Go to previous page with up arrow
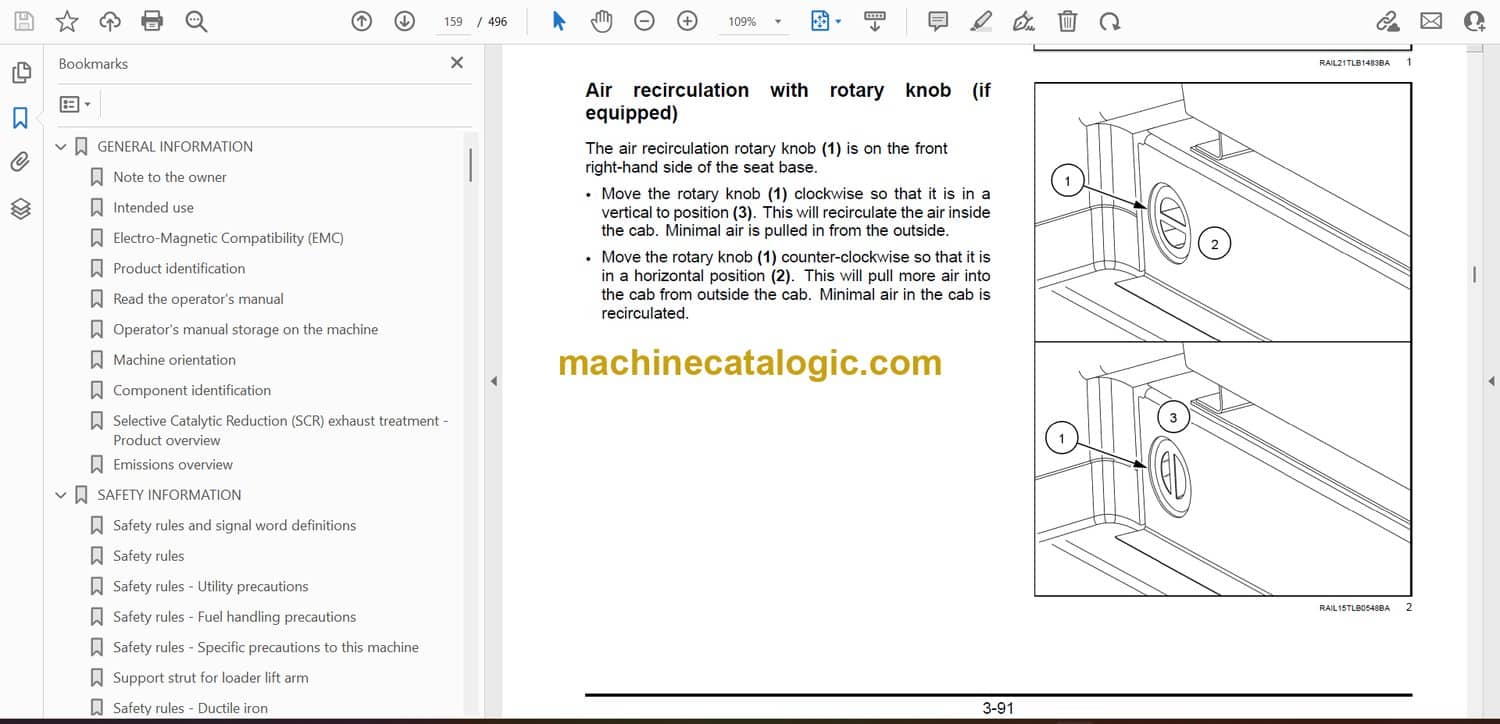The height and width of the screenshot is (724, 1500). (x=362, y=21)
